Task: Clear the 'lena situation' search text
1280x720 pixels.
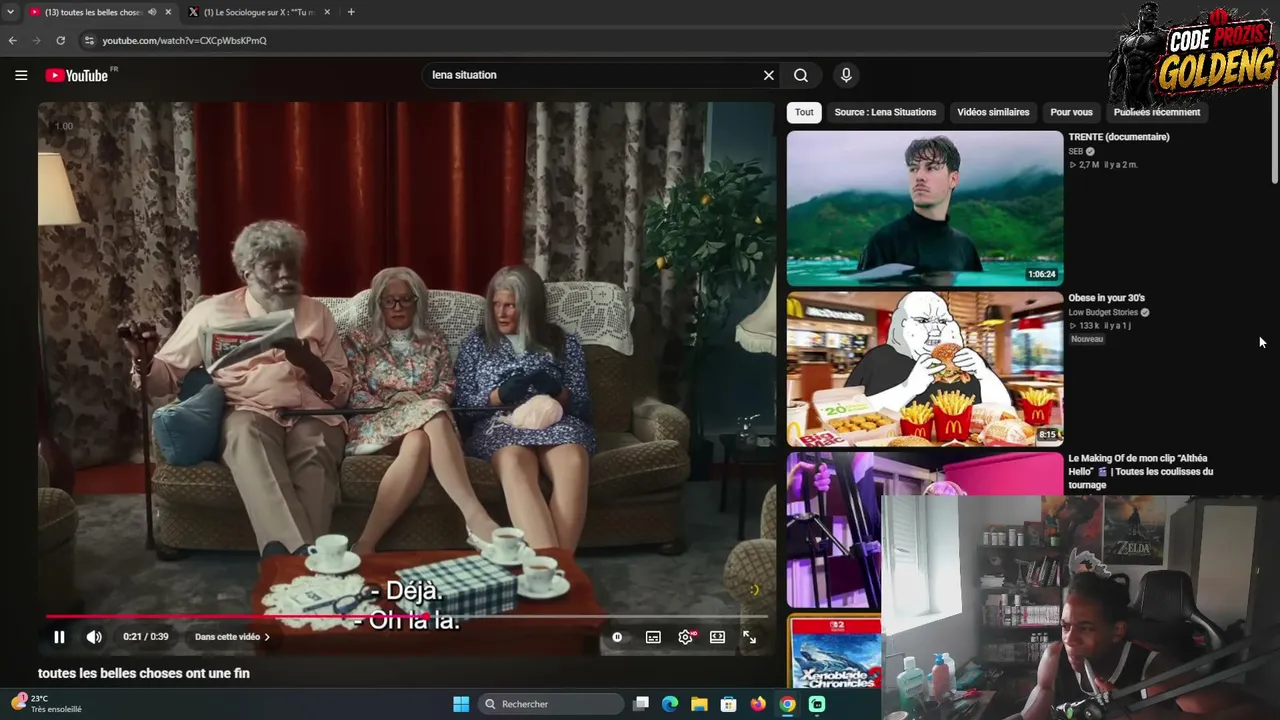Action: (769, 75)
